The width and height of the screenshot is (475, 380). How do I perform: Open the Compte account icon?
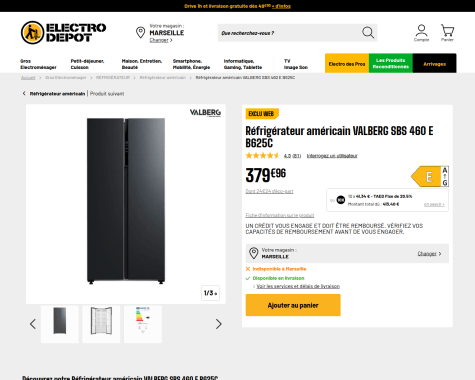coord(421,33)
